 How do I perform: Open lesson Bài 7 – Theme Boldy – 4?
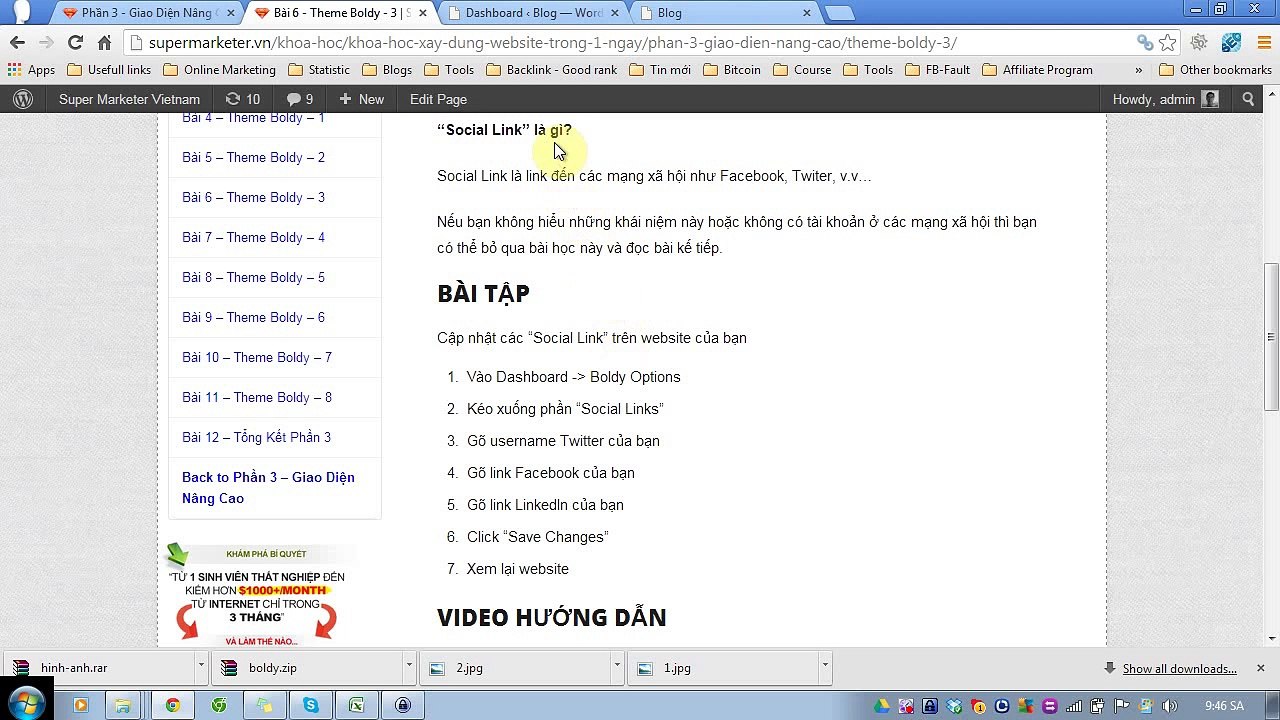click(x=253, y=237)
